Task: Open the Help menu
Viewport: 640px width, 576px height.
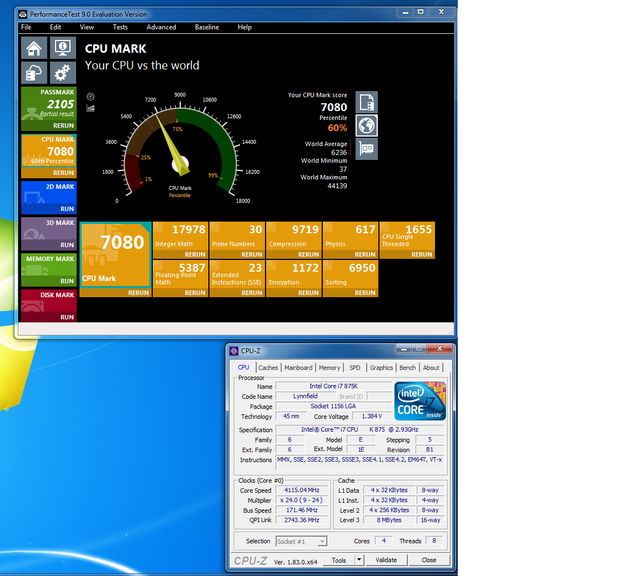Action: coord(244,27)
